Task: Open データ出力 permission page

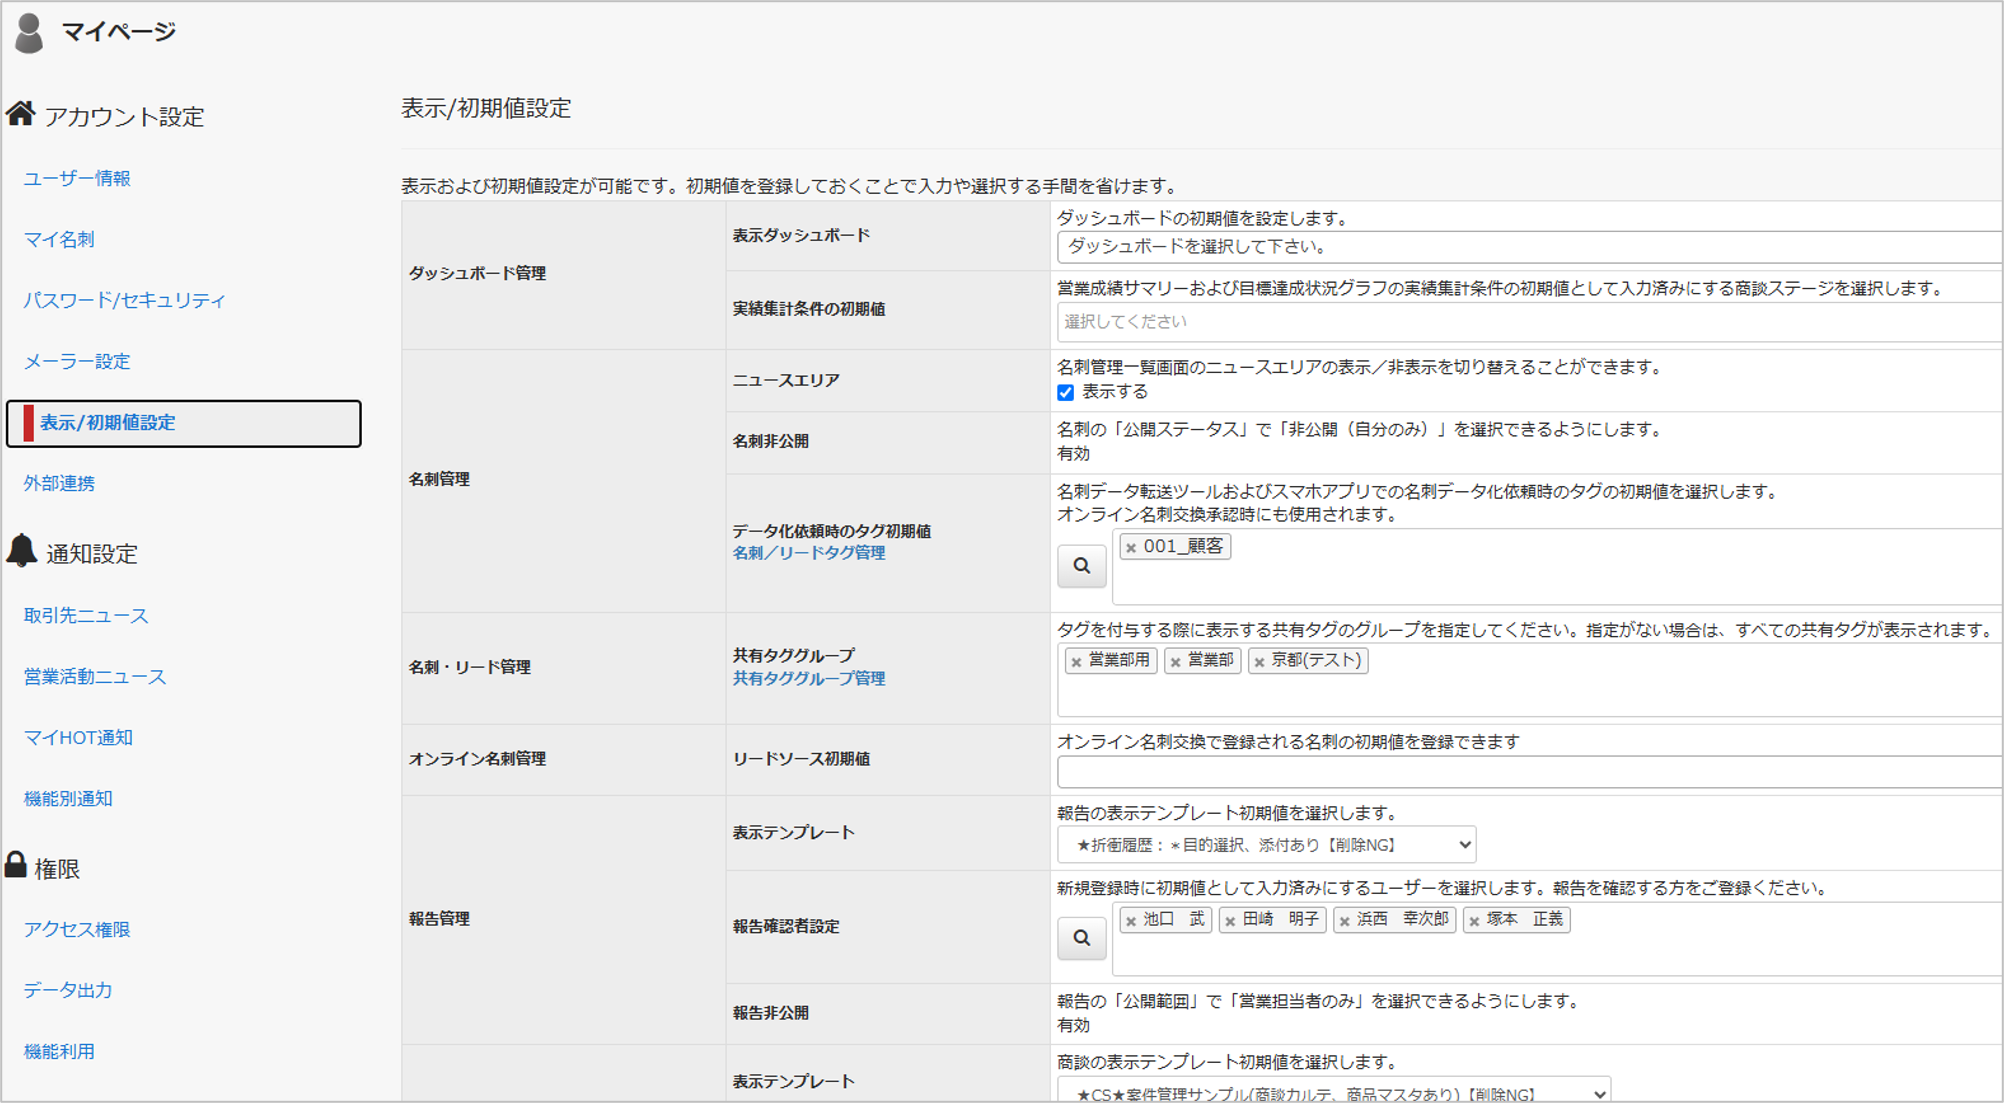Action: pyautogui.click(x=68, y=991)
